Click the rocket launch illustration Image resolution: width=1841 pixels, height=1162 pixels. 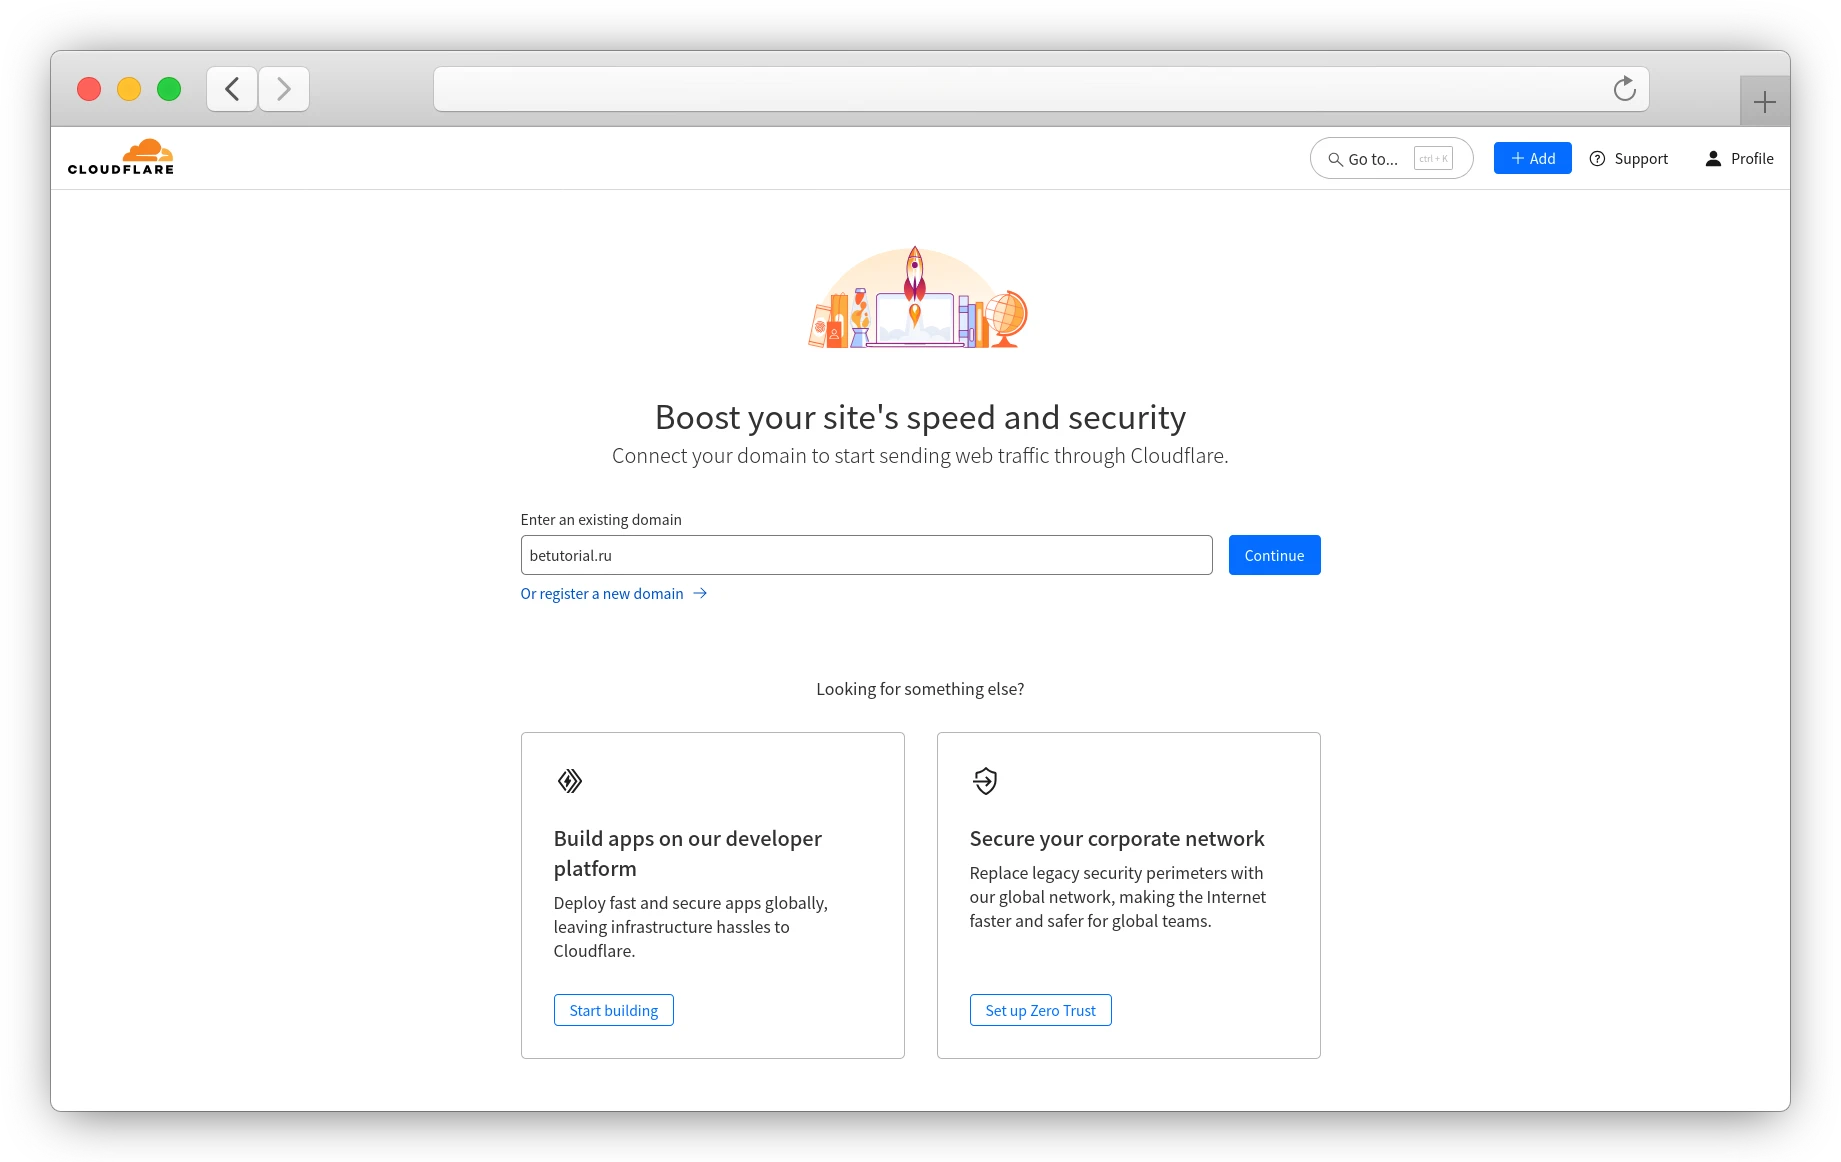(916, 295)
